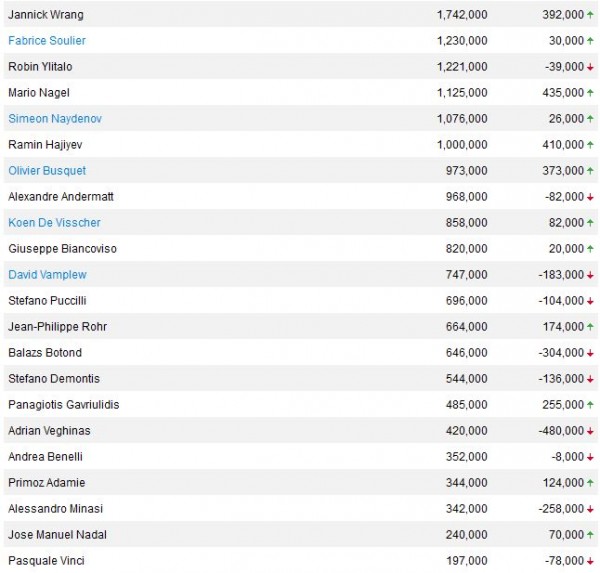Click red down arrow beside -39,000
Screen dimensions: 600x573
pyautogui.click(x=590, y=67)
